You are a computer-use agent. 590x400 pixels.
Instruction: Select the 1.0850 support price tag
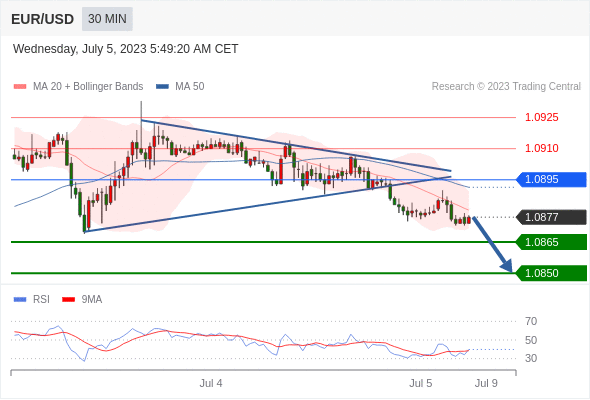point(551,273)
